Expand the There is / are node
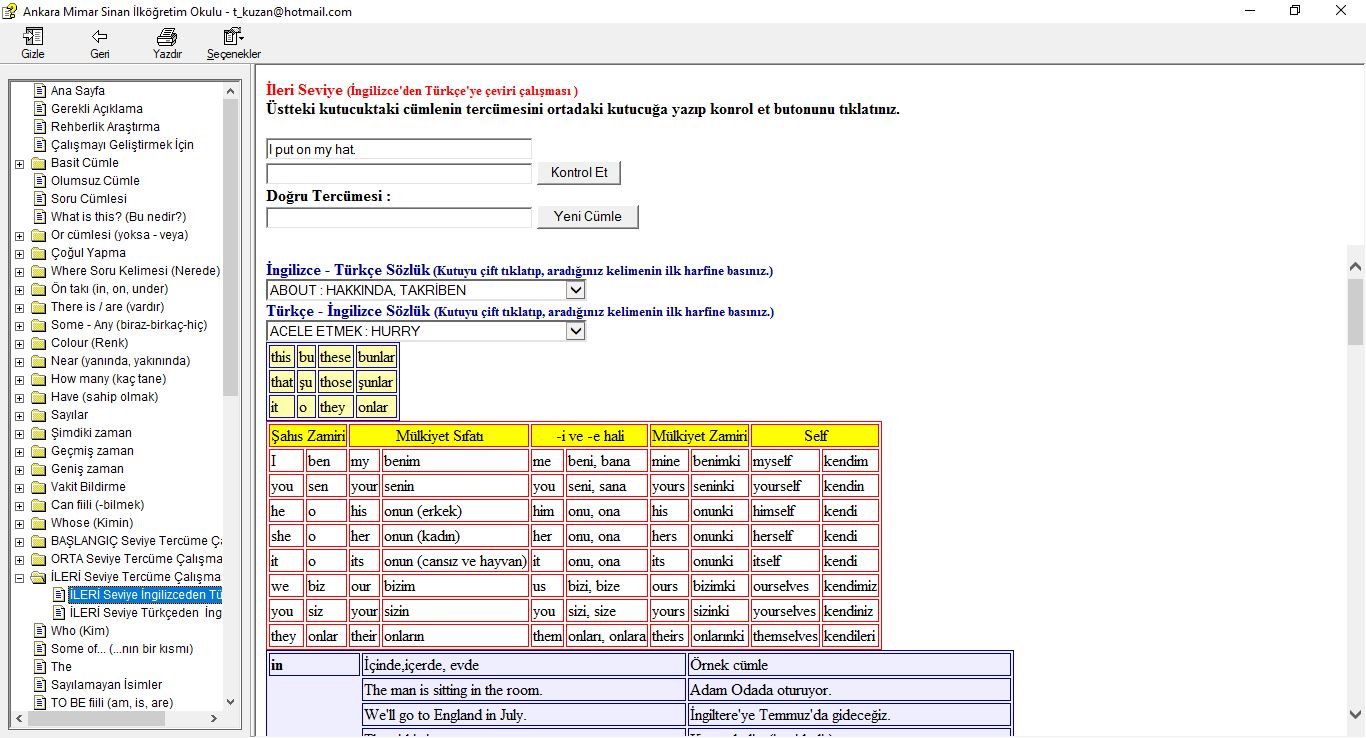This screenshot has width=1366, height=738. 20,307
